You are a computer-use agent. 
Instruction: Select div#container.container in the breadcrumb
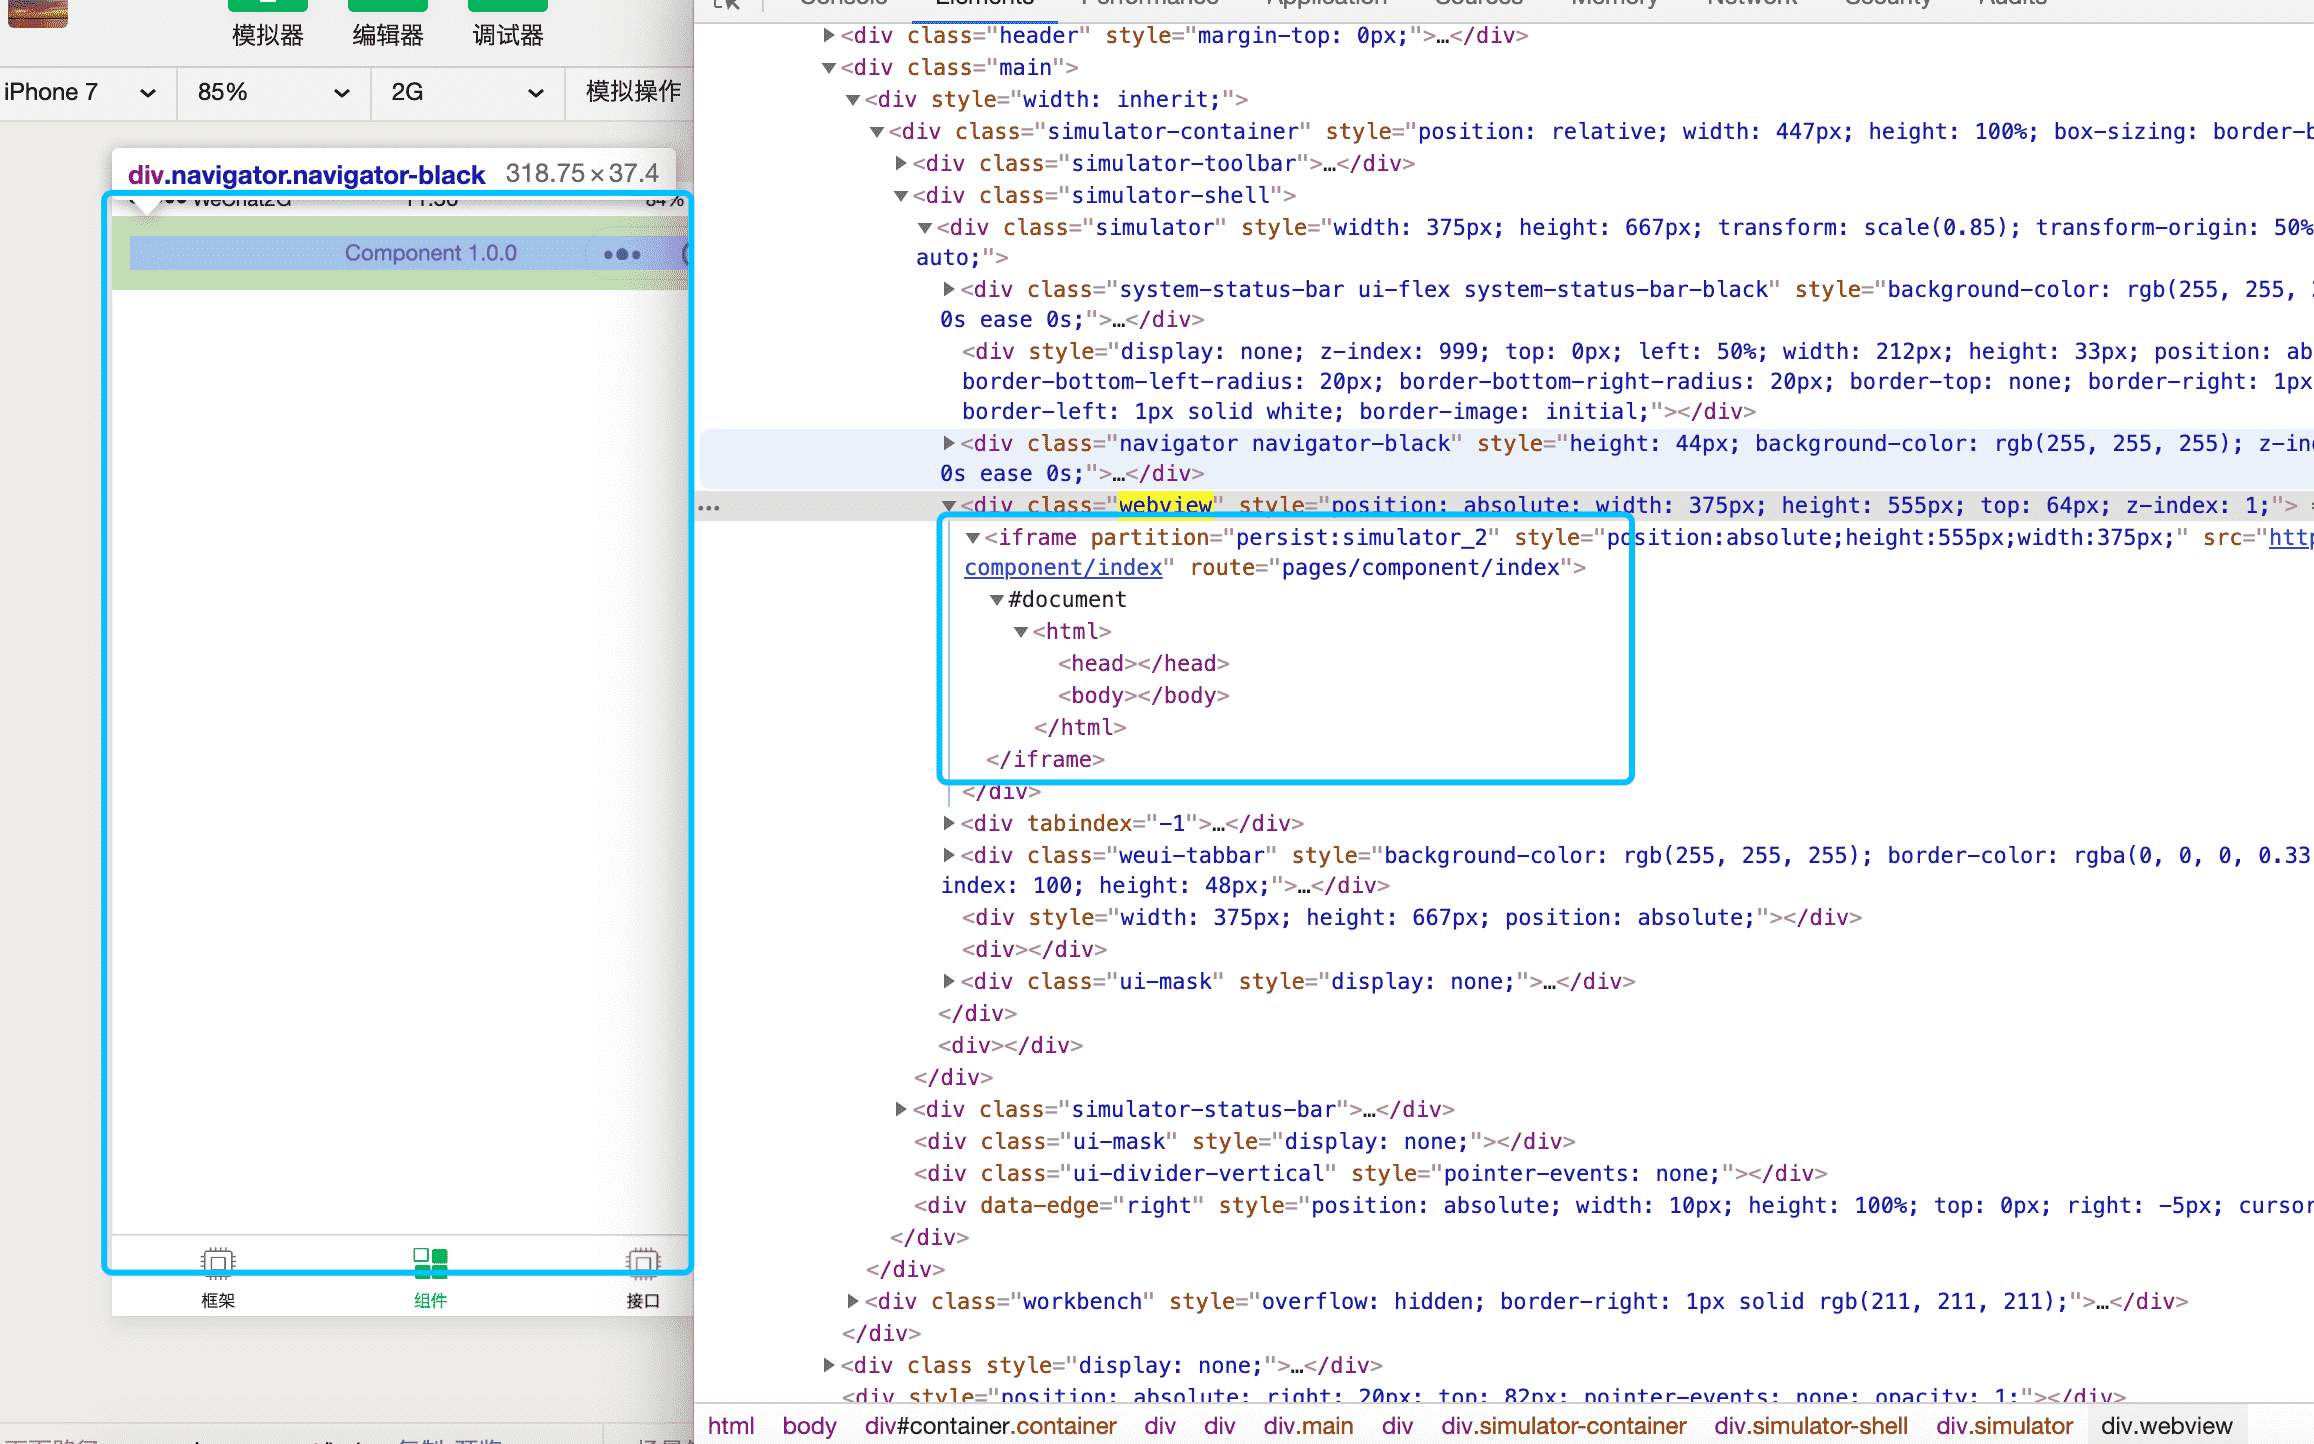990,1426
